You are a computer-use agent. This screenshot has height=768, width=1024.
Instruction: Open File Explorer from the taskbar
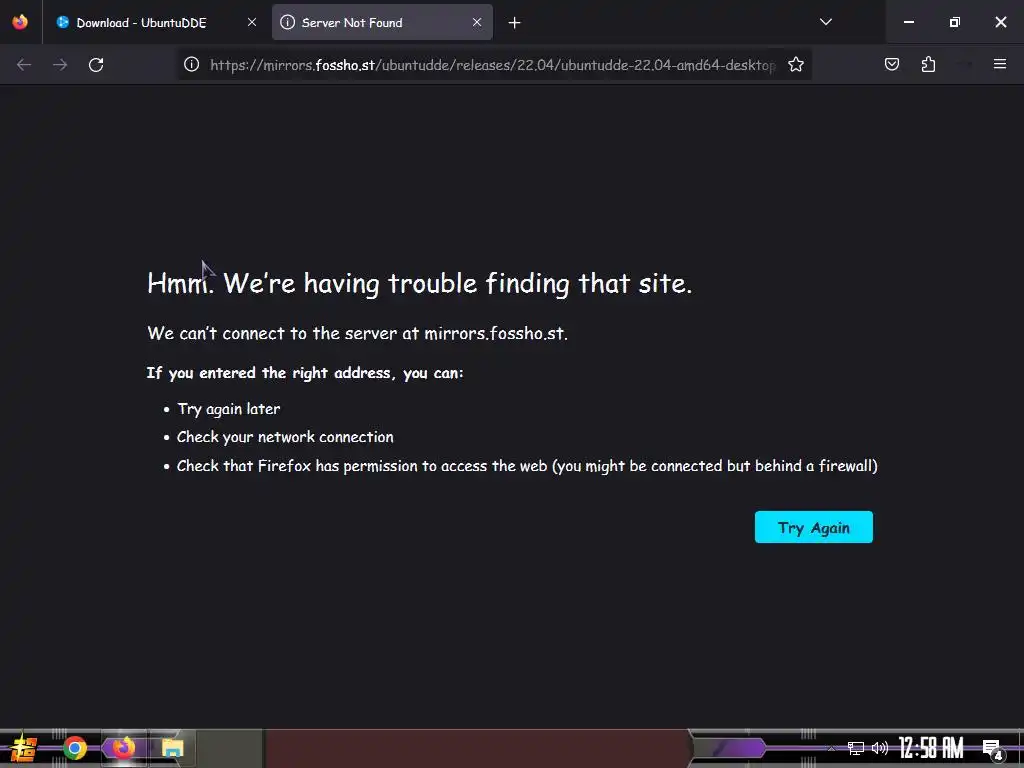click(x=172, y=748)
